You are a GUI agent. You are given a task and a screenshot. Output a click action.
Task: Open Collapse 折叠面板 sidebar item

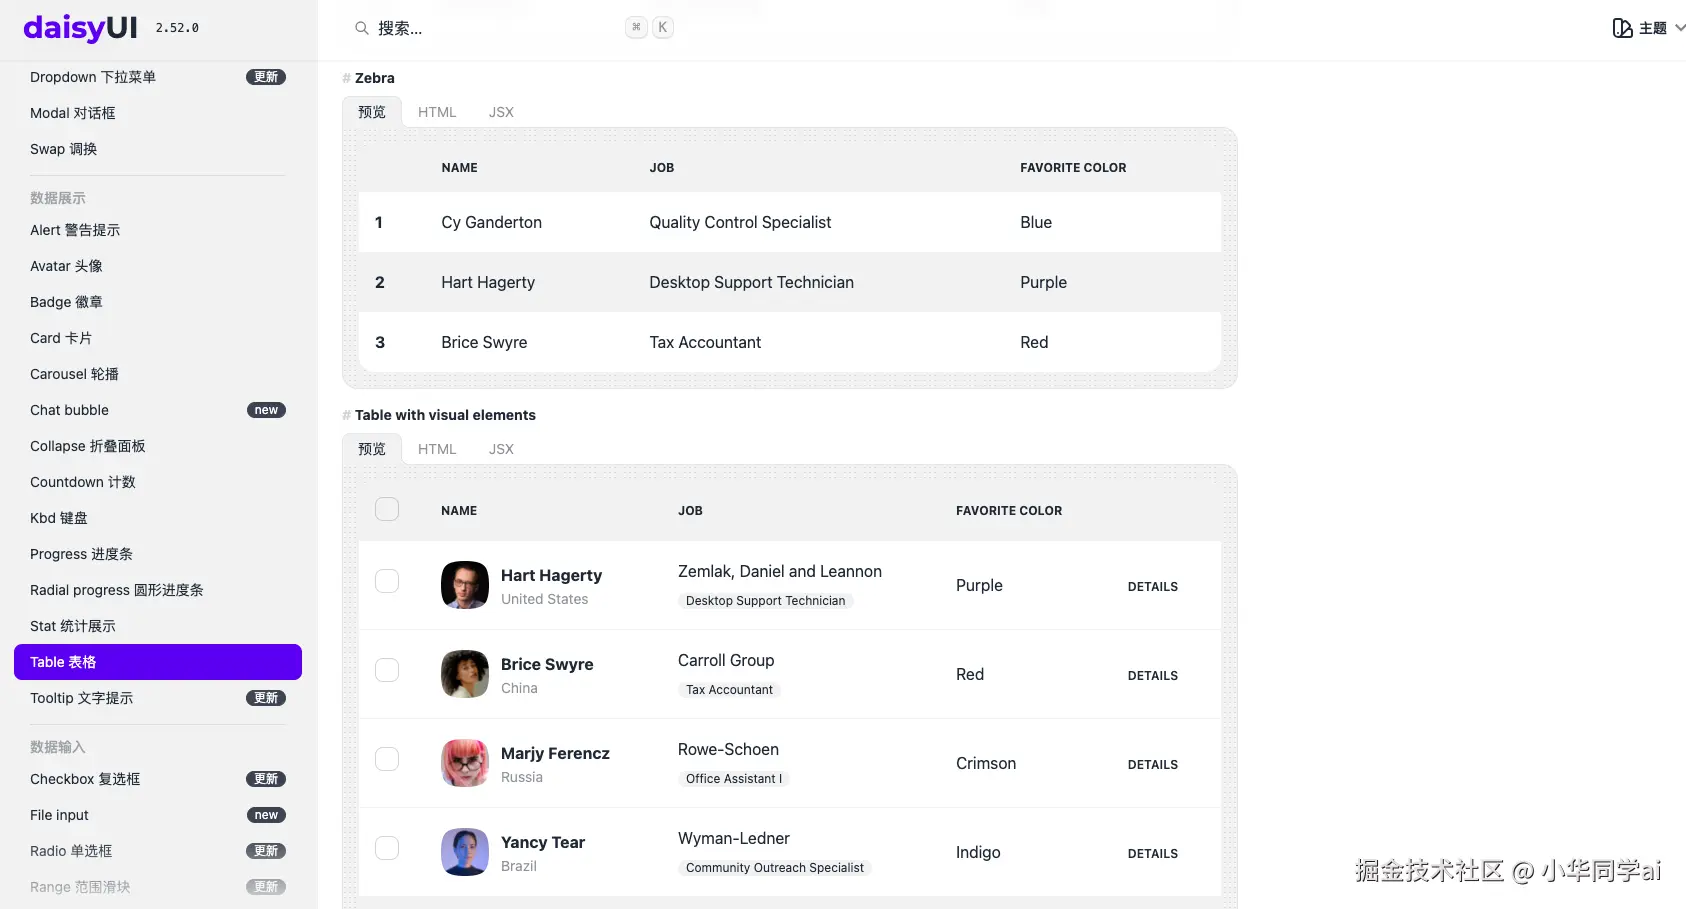coord(88,446)
